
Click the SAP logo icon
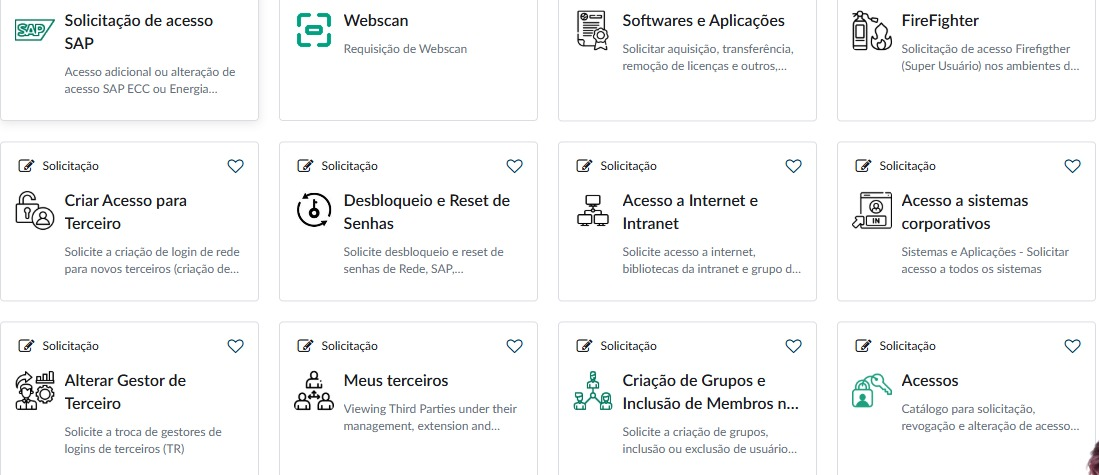(35, 30)
